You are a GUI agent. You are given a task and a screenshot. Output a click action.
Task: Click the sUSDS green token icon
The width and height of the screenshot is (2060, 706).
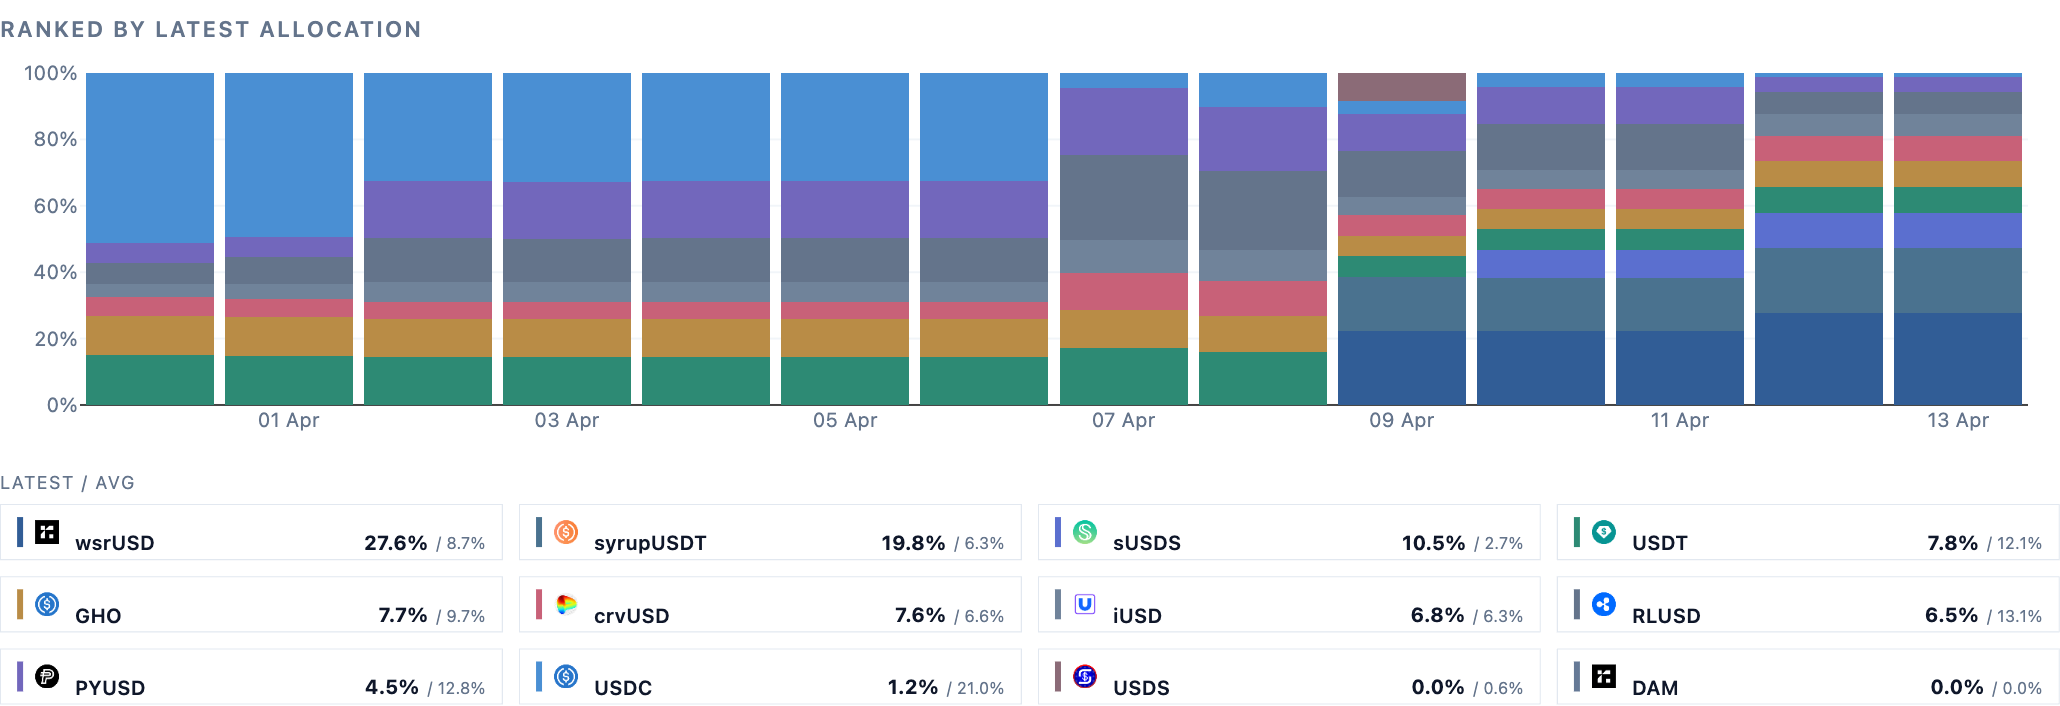pyautogui.click(x=1085, y=532)
